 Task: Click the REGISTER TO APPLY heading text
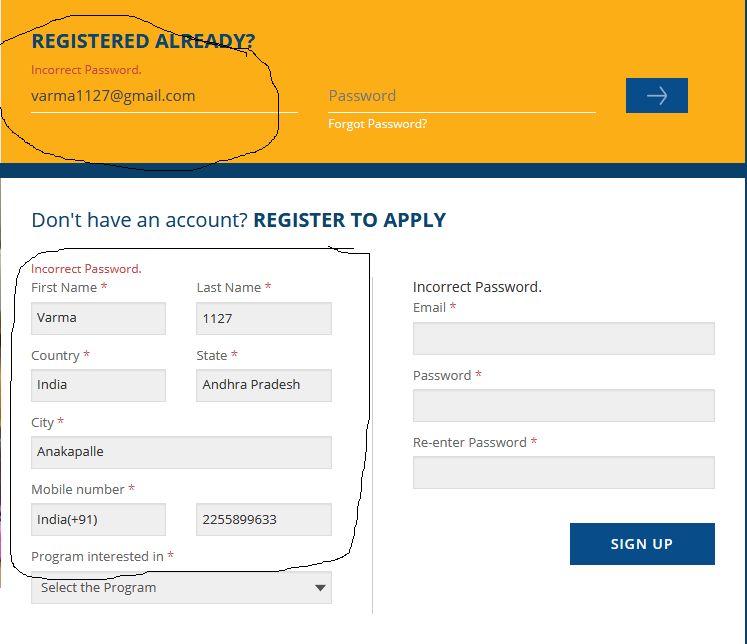point(349,220)
